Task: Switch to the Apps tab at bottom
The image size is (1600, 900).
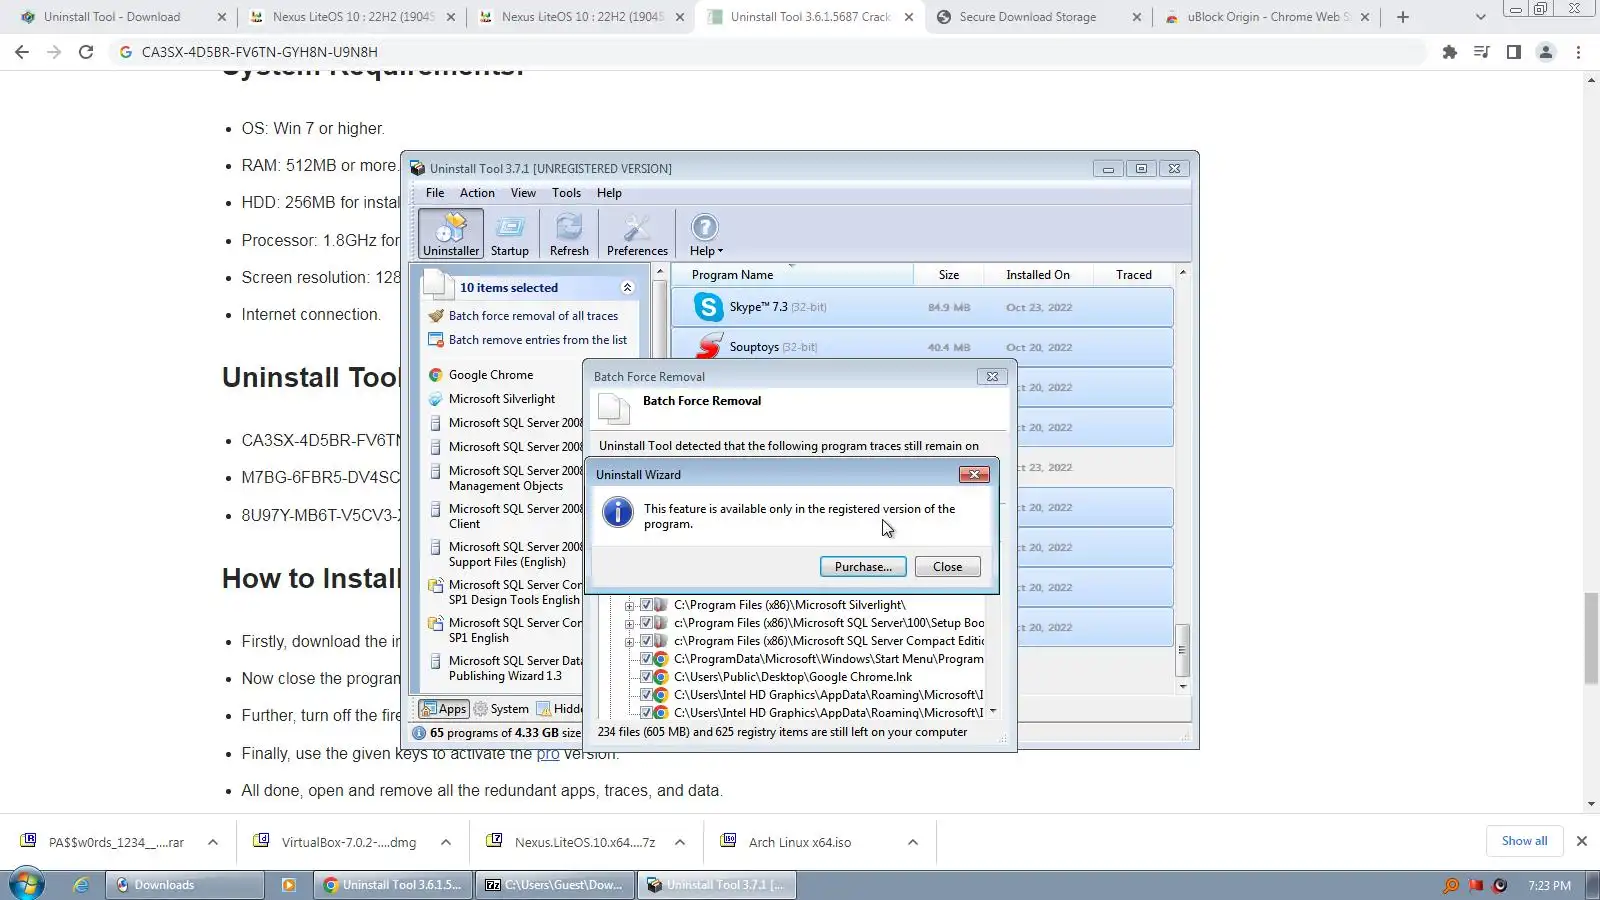Action: 443,709
